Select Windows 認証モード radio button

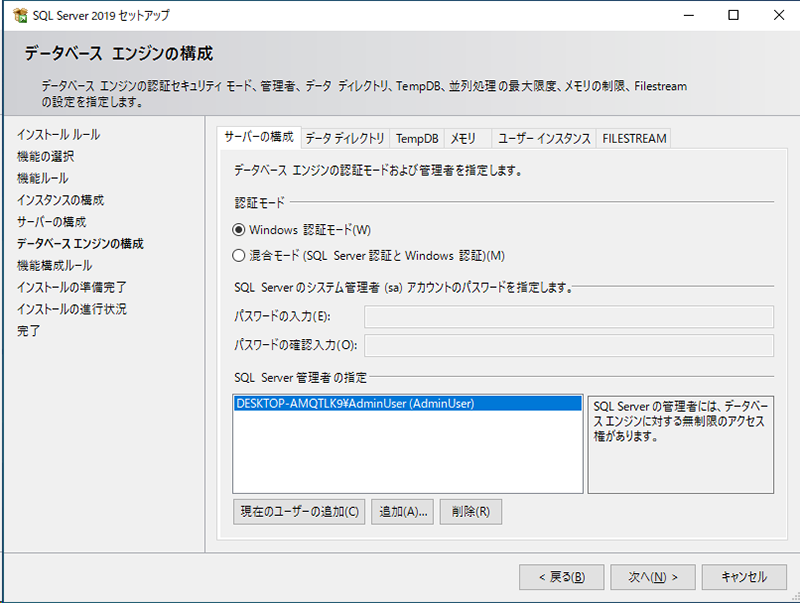(x=238, y=230)
